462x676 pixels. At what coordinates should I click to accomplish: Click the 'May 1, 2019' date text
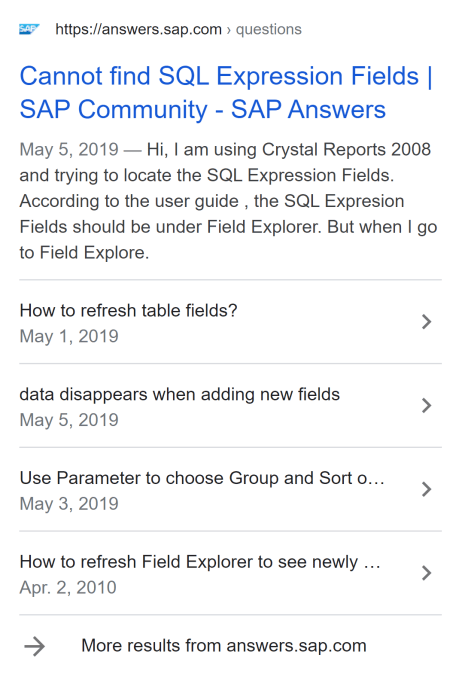click(x=69, y=336)
